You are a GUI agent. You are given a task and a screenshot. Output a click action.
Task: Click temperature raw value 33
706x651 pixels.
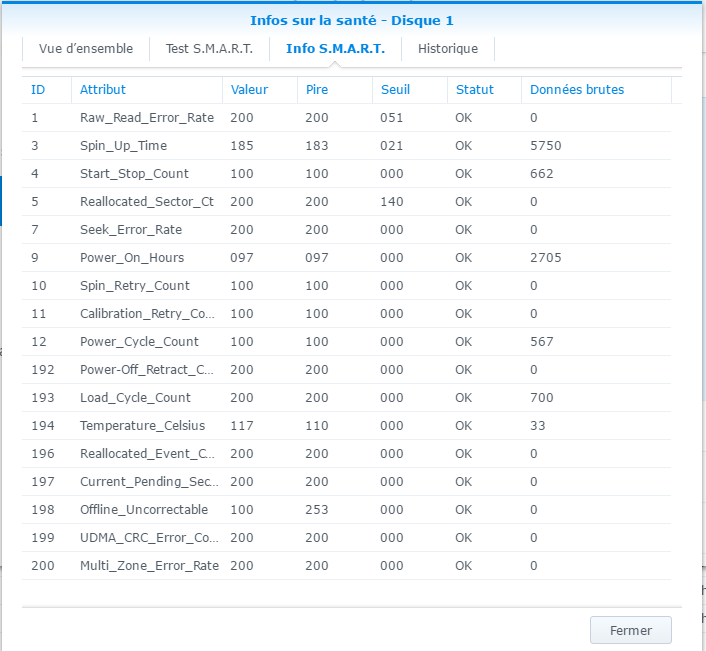tap(538, 425)
